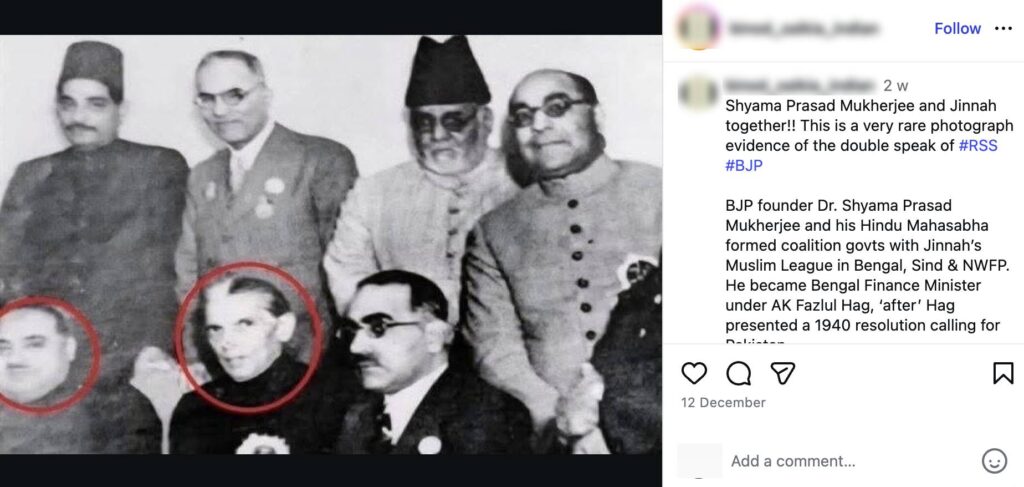Screen dimensions: 1024x487
Task: Save the post with the bookmark icon
Action: point(1002,373)
